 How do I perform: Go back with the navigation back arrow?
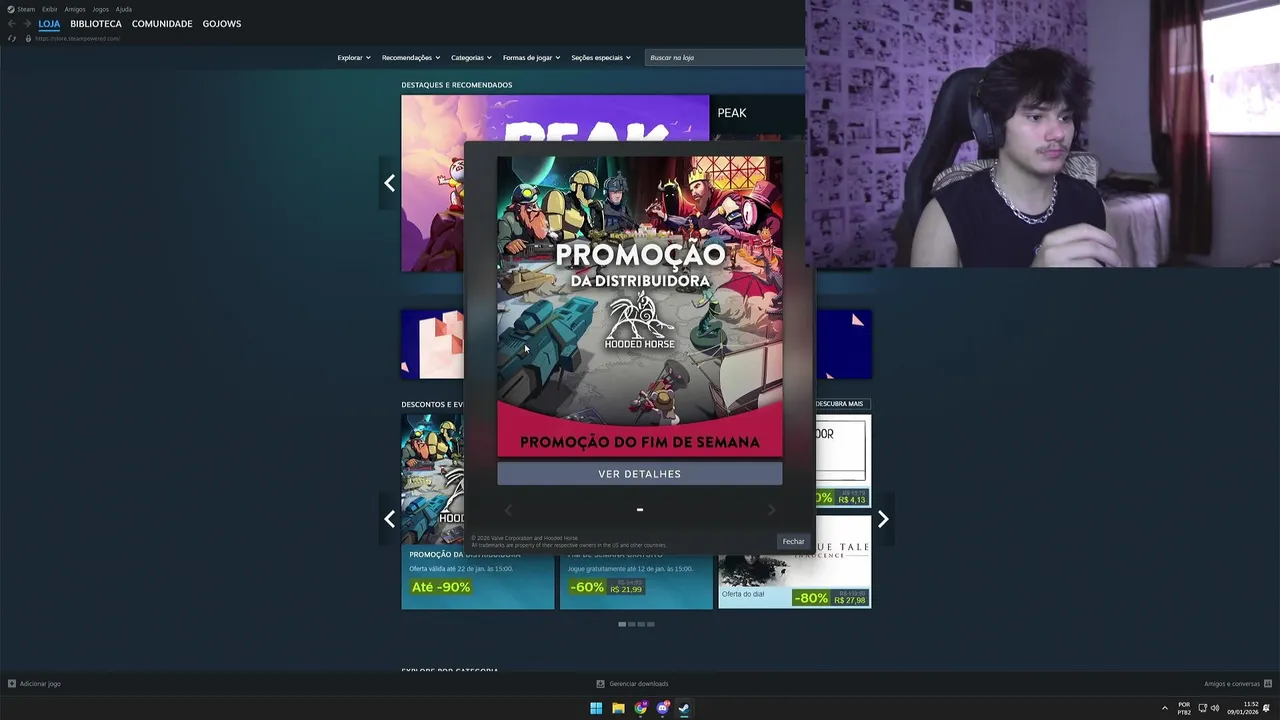pos(12,24)
